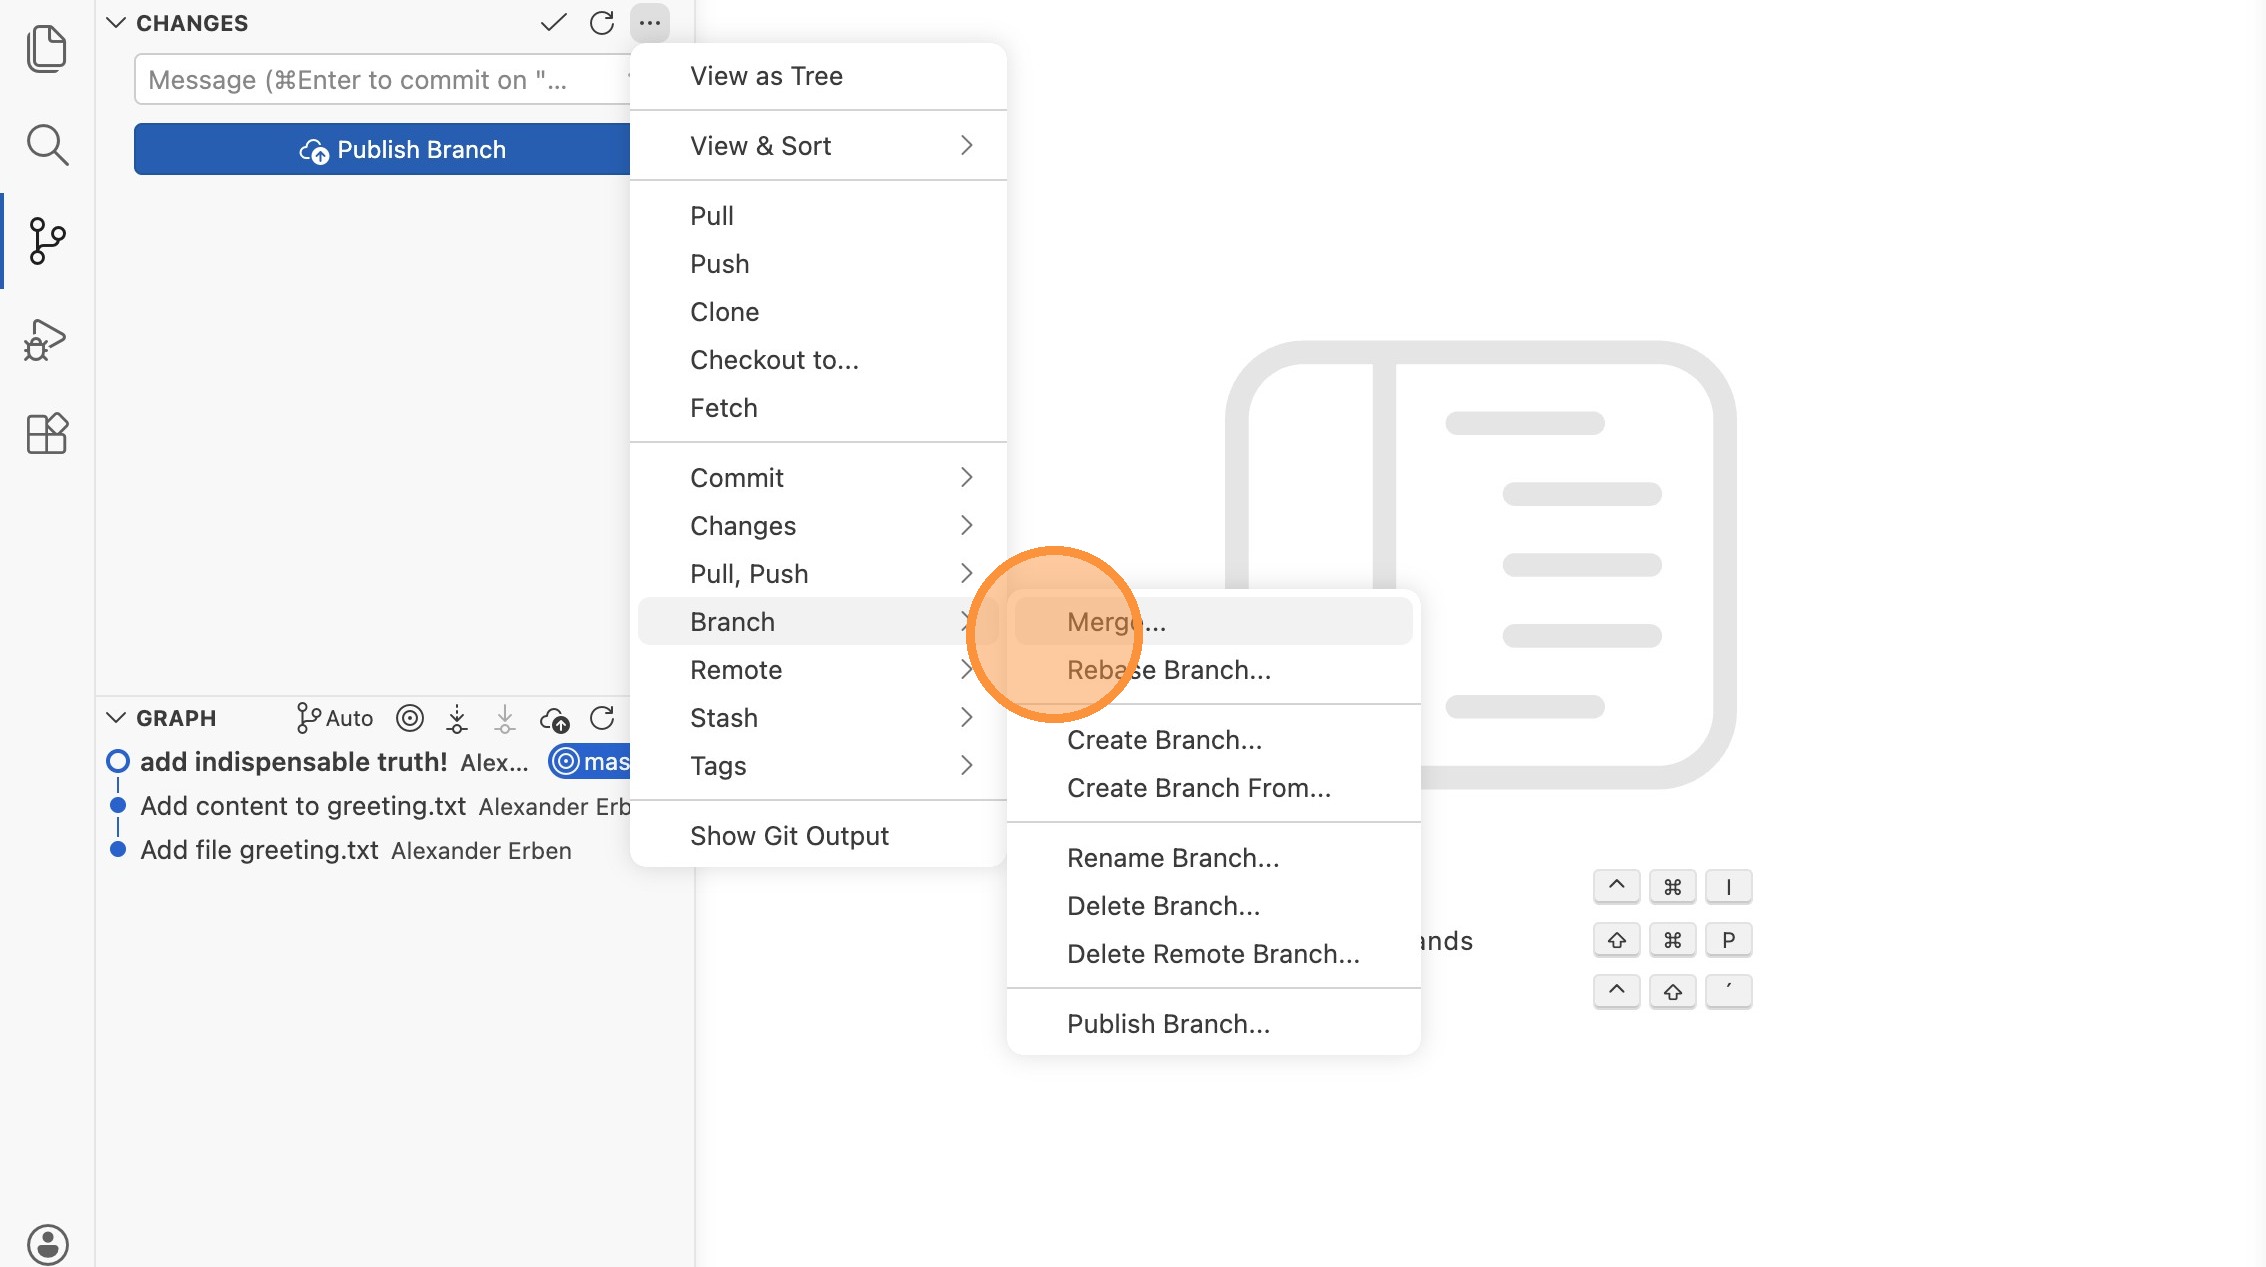
Task: Open the Run and Debug icon
Action: 46,340
